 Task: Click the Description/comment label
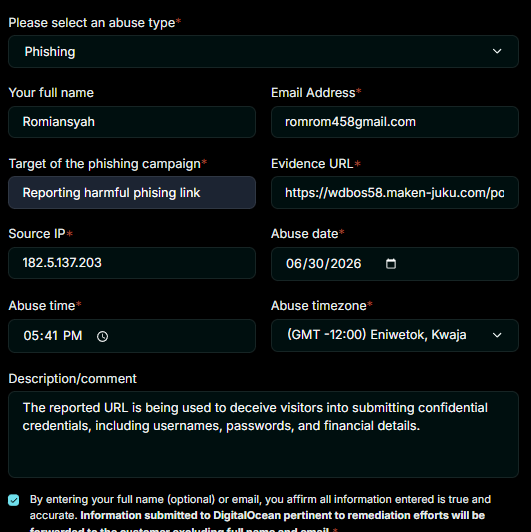(72, 379)
